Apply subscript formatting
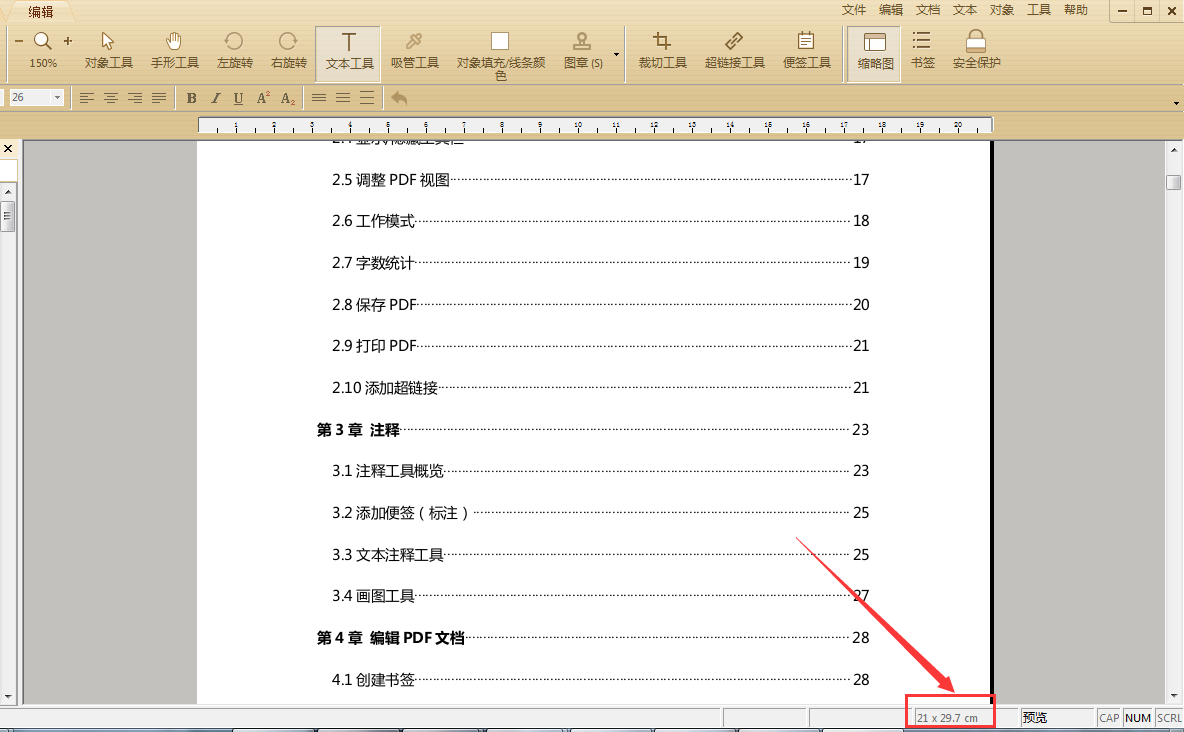1184x732 pixels. (287, 98)
